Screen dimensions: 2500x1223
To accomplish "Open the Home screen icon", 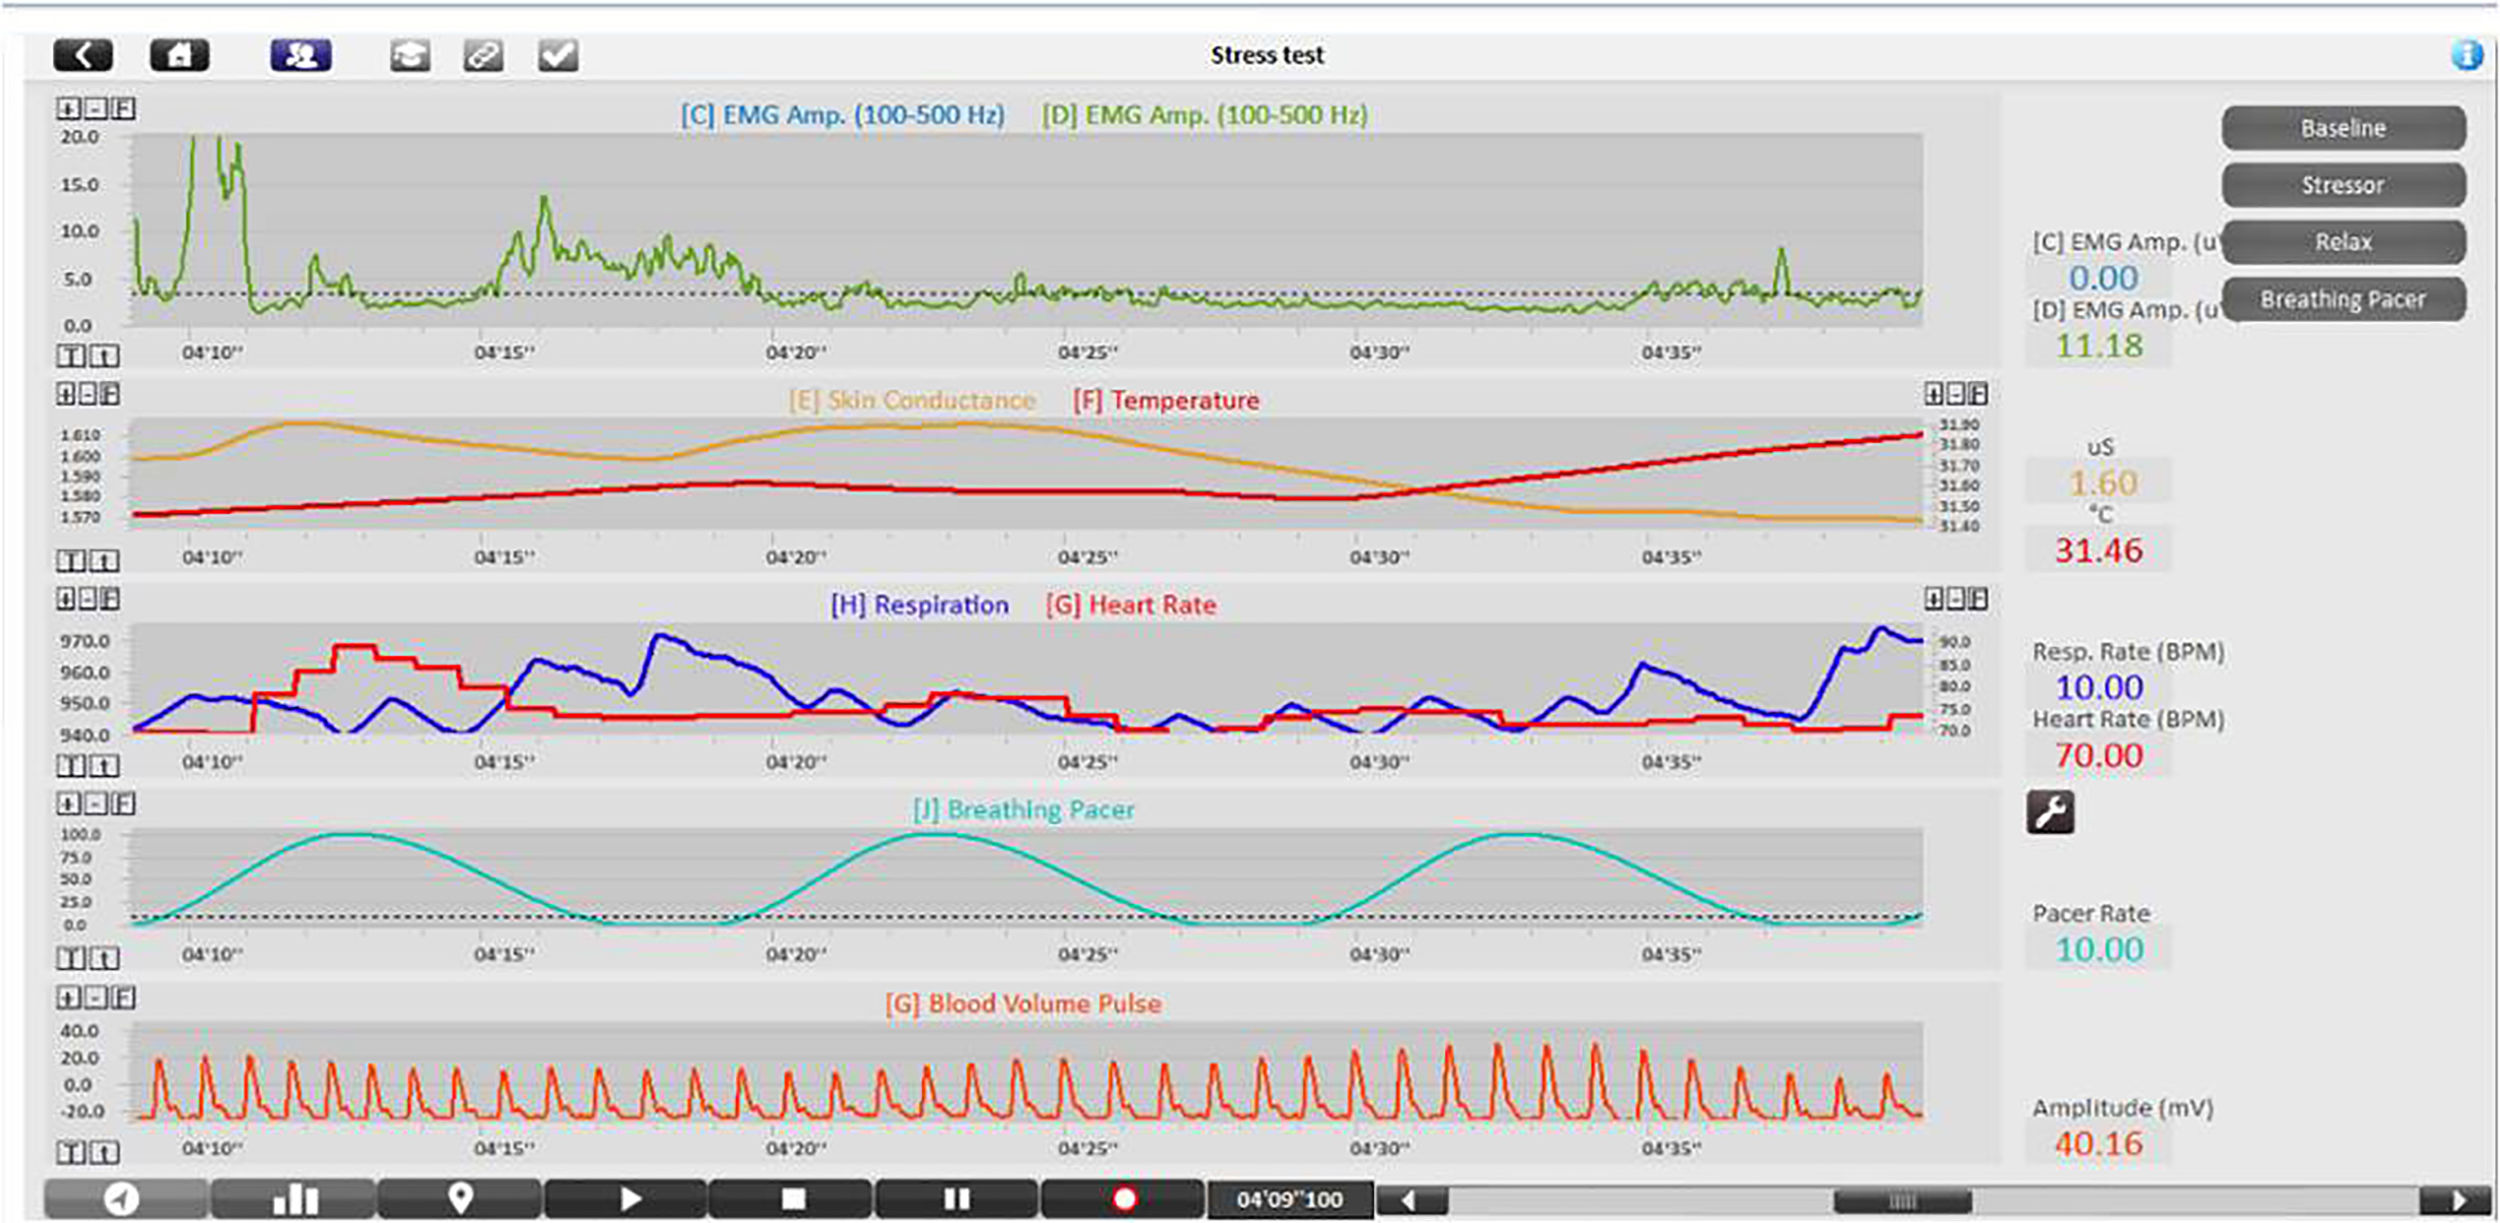I will [179, 55].
